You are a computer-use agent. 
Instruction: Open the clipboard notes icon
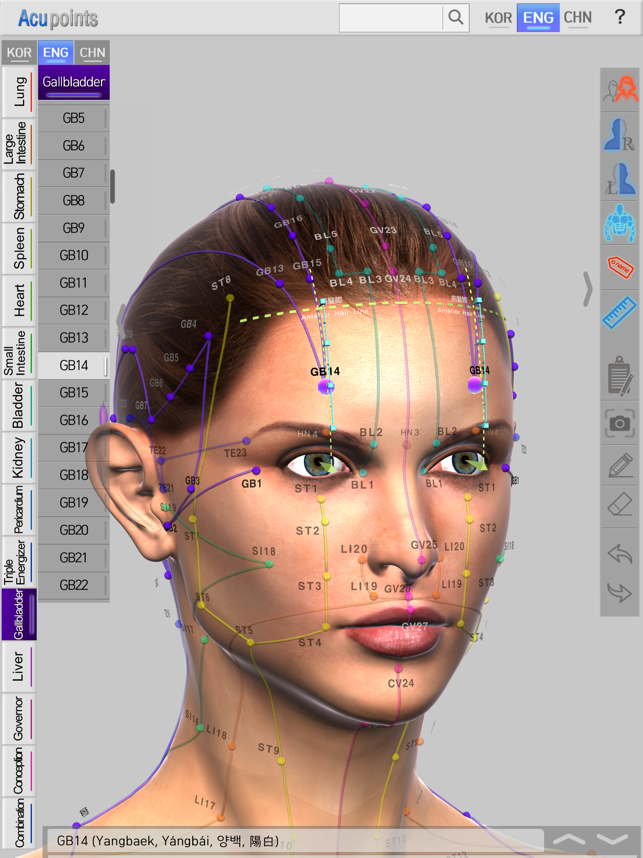coord(620,378)
